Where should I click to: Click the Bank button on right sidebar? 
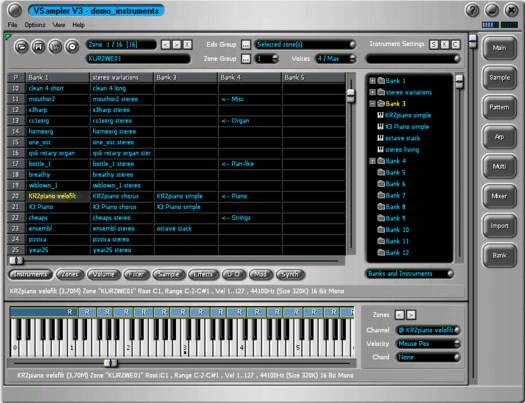(x=499, y=256)
